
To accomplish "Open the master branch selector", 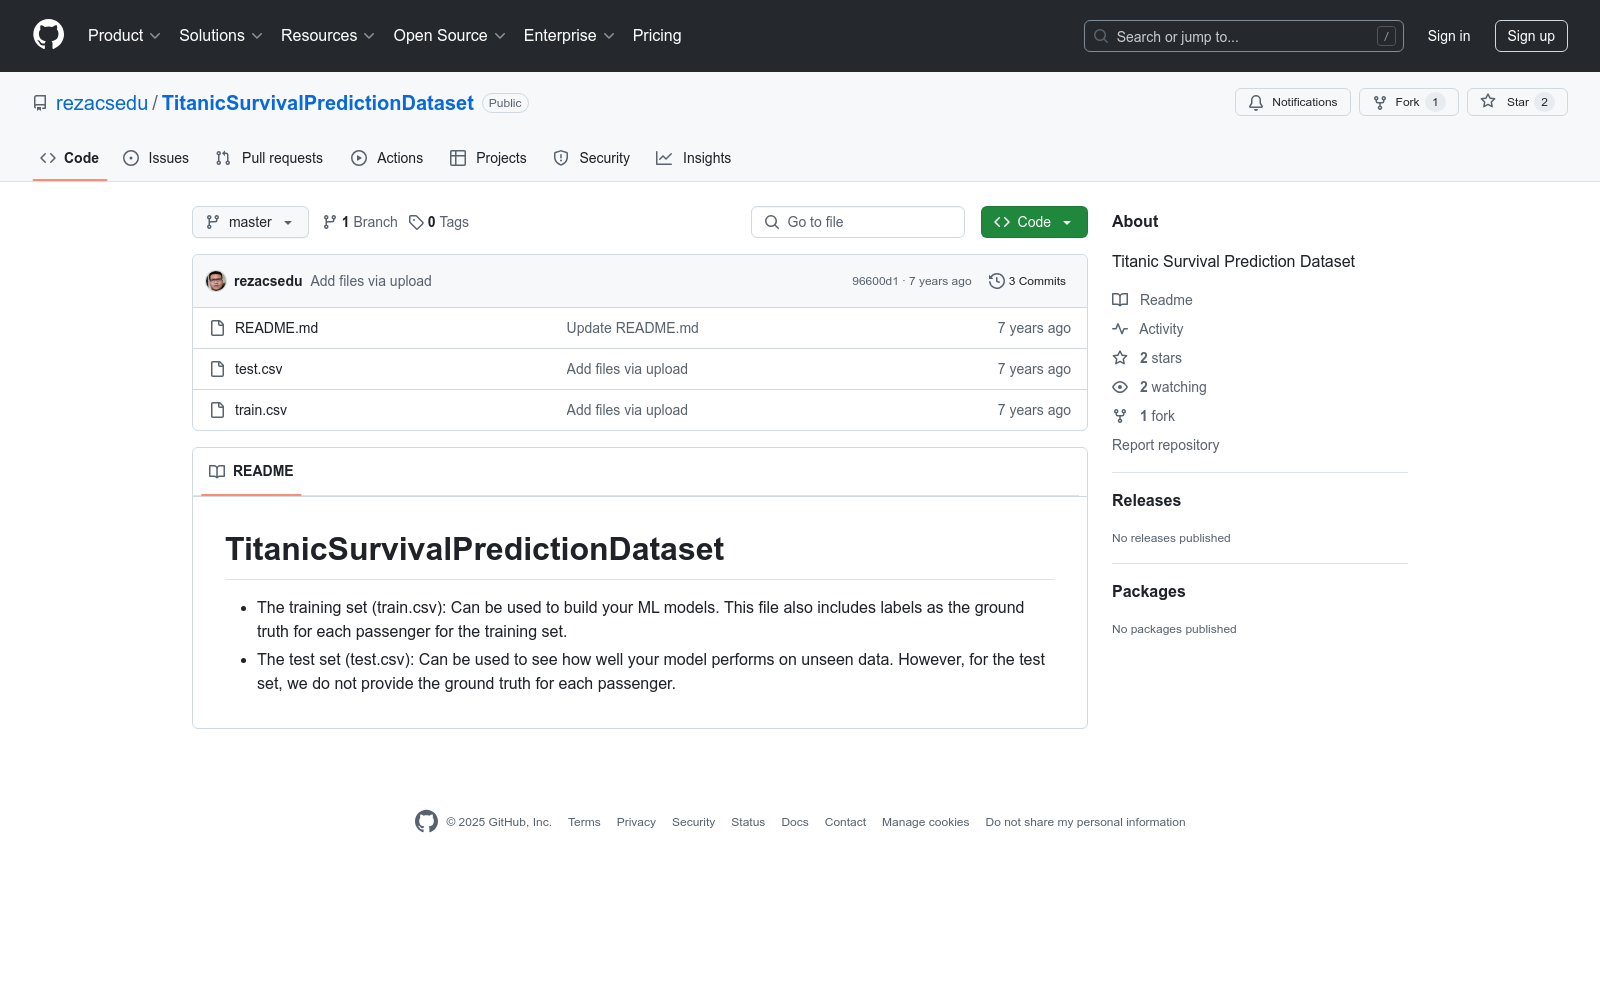I will click(250, 222).
